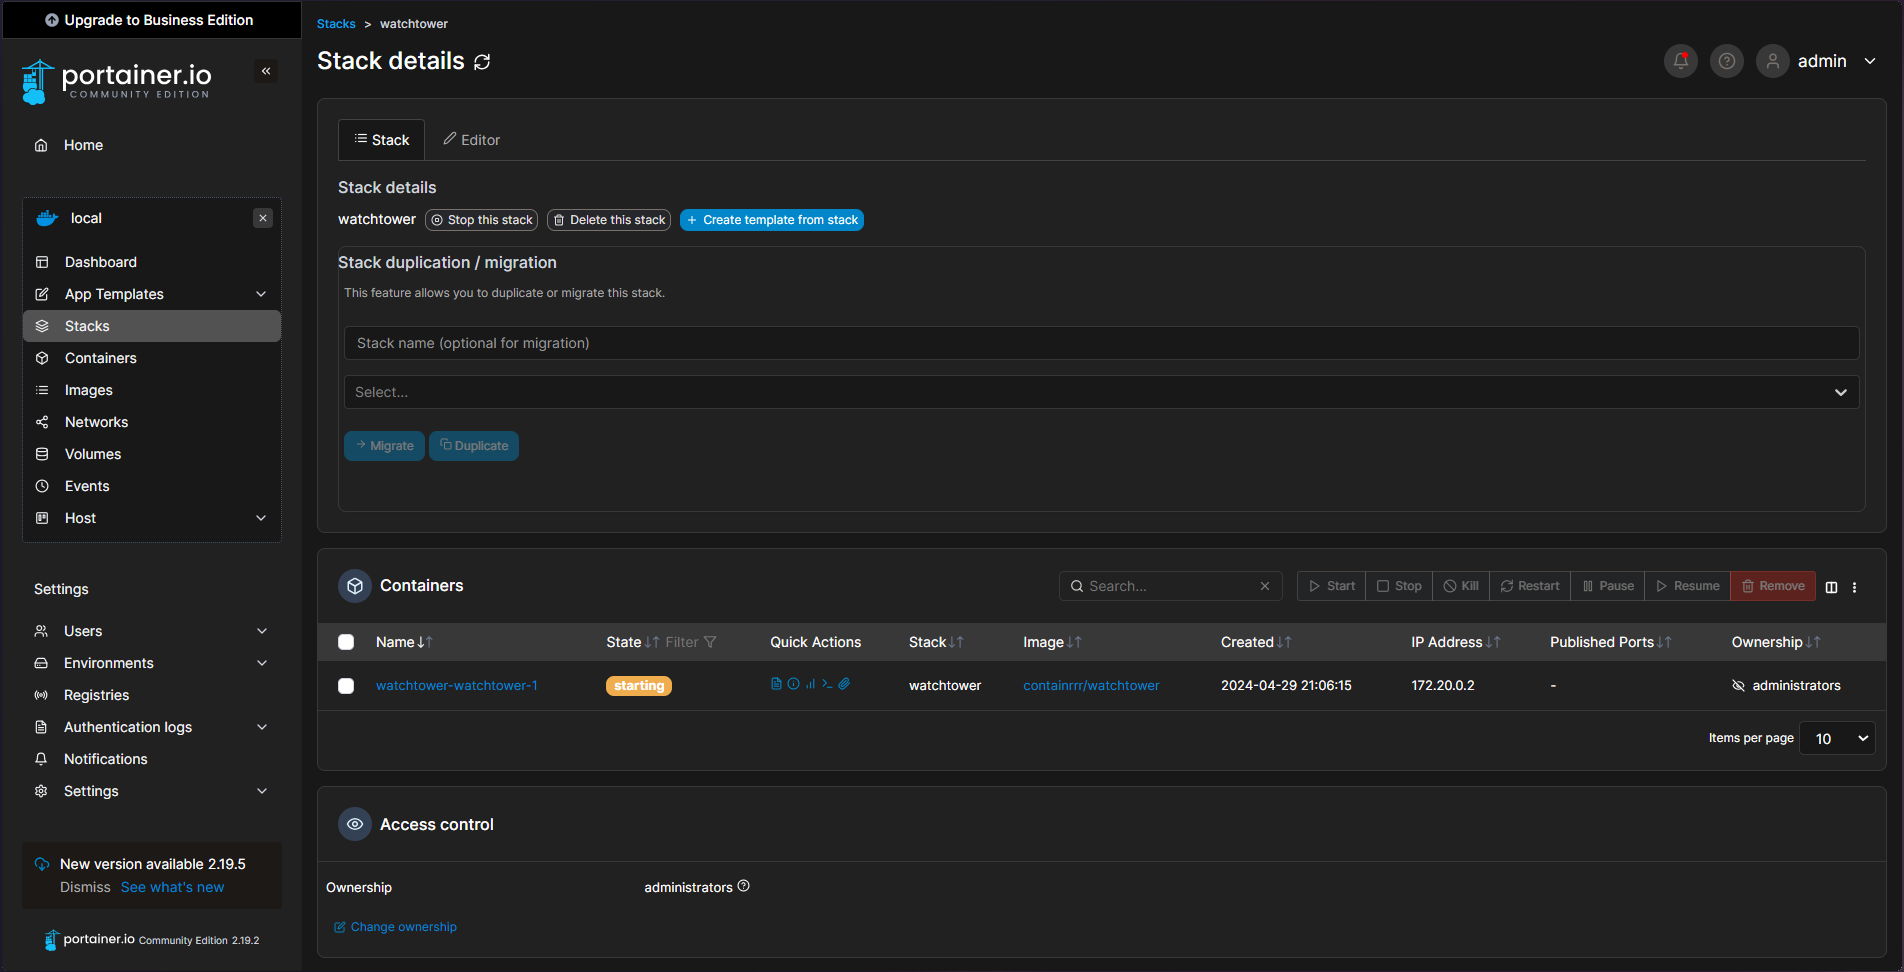This screenshot has height=972, width=1904.
Task: Open exec console for the container
Action: (x=827, y=684)
